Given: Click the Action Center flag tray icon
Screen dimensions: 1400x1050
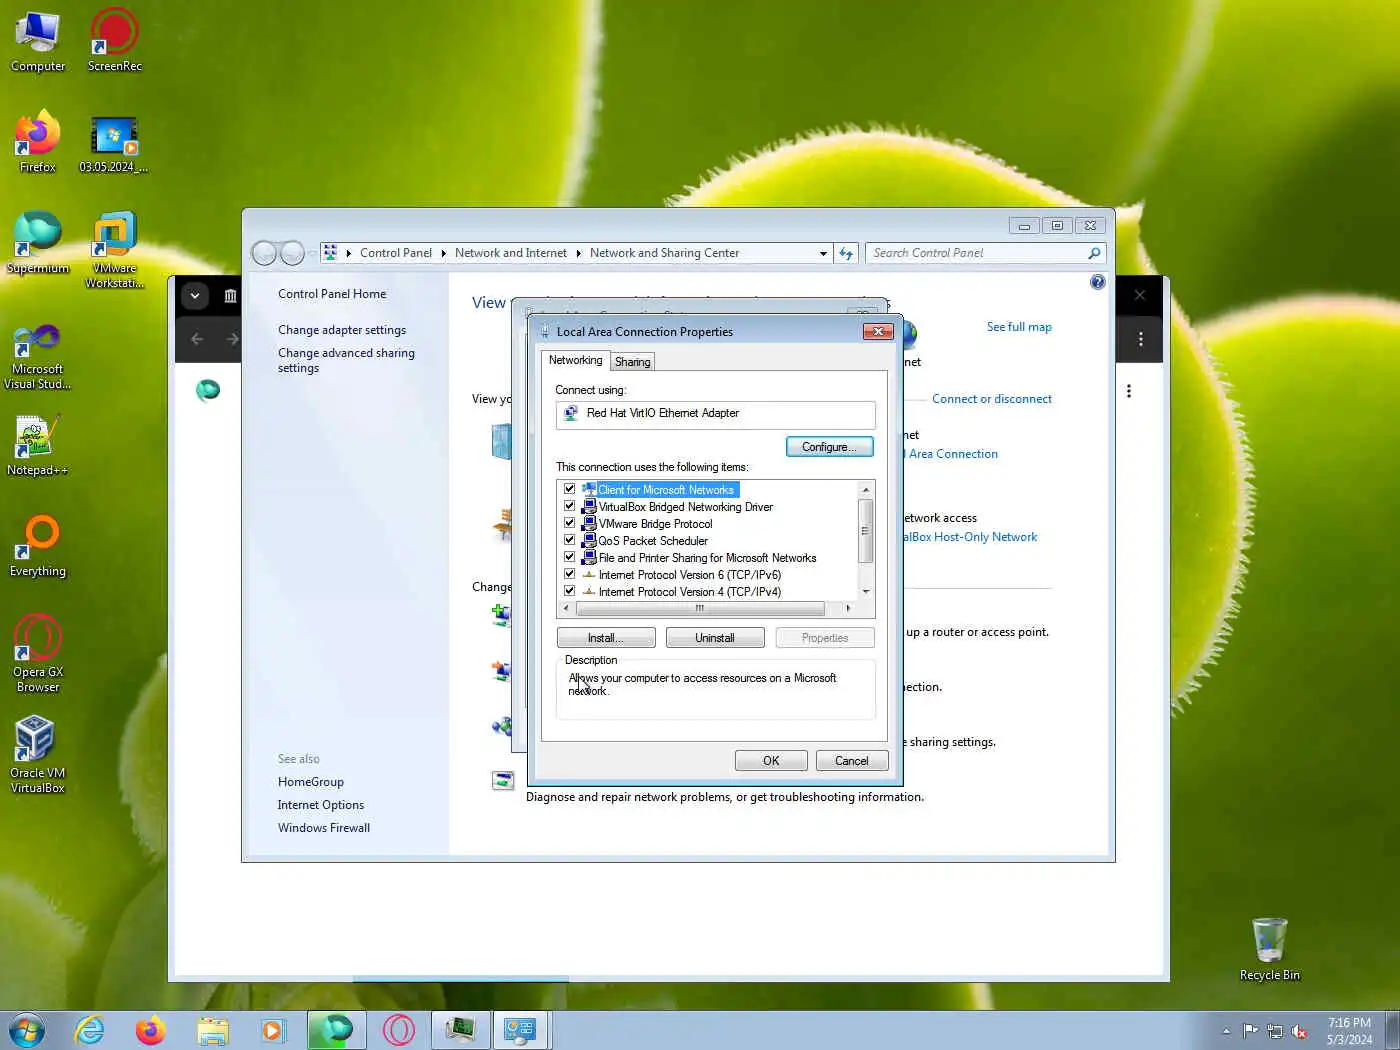Looking at the screenshot, I should pyautogui.click(x=1250, y=1031).
